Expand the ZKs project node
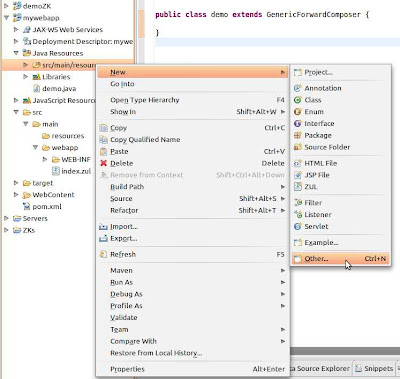 [6, 230]
